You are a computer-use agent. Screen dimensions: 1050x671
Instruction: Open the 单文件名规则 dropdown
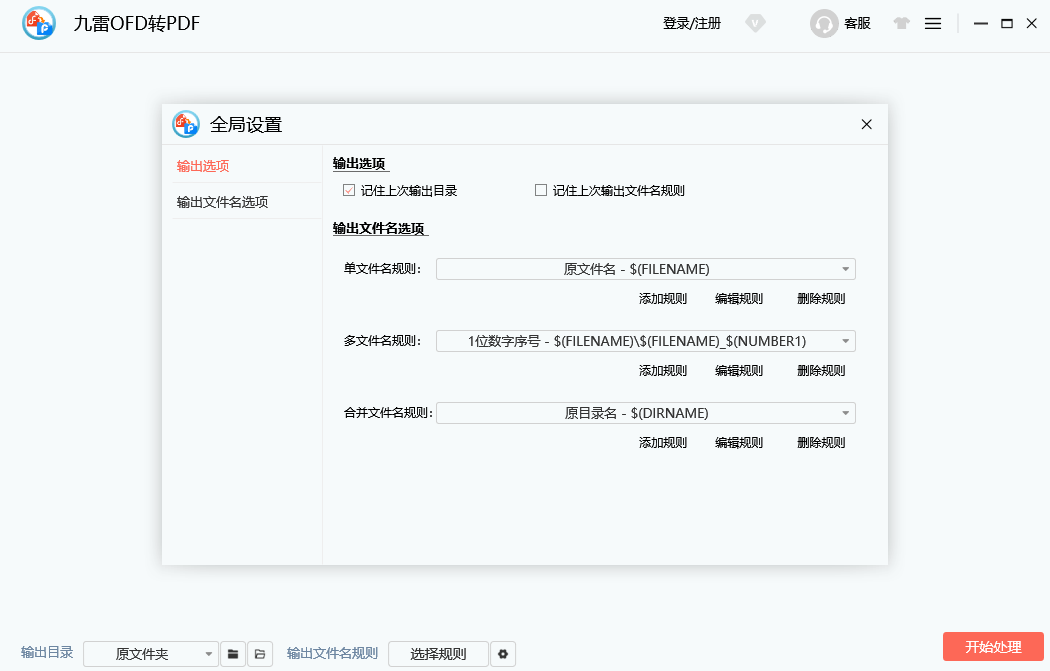(x=645, y=268)
